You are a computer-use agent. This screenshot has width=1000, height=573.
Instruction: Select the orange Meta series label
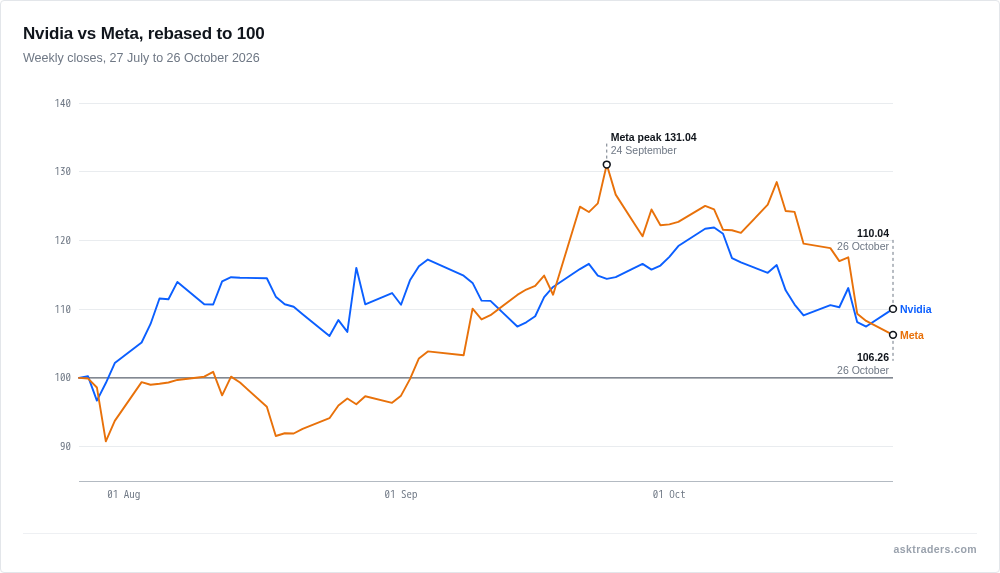(x=911, y=336)
